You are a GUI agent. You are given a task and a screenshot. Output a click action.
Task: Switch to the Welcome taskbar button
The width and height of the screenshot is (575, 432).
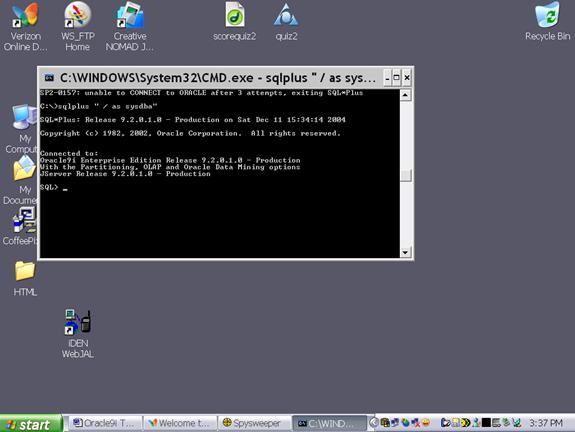(x=180, y=424)
